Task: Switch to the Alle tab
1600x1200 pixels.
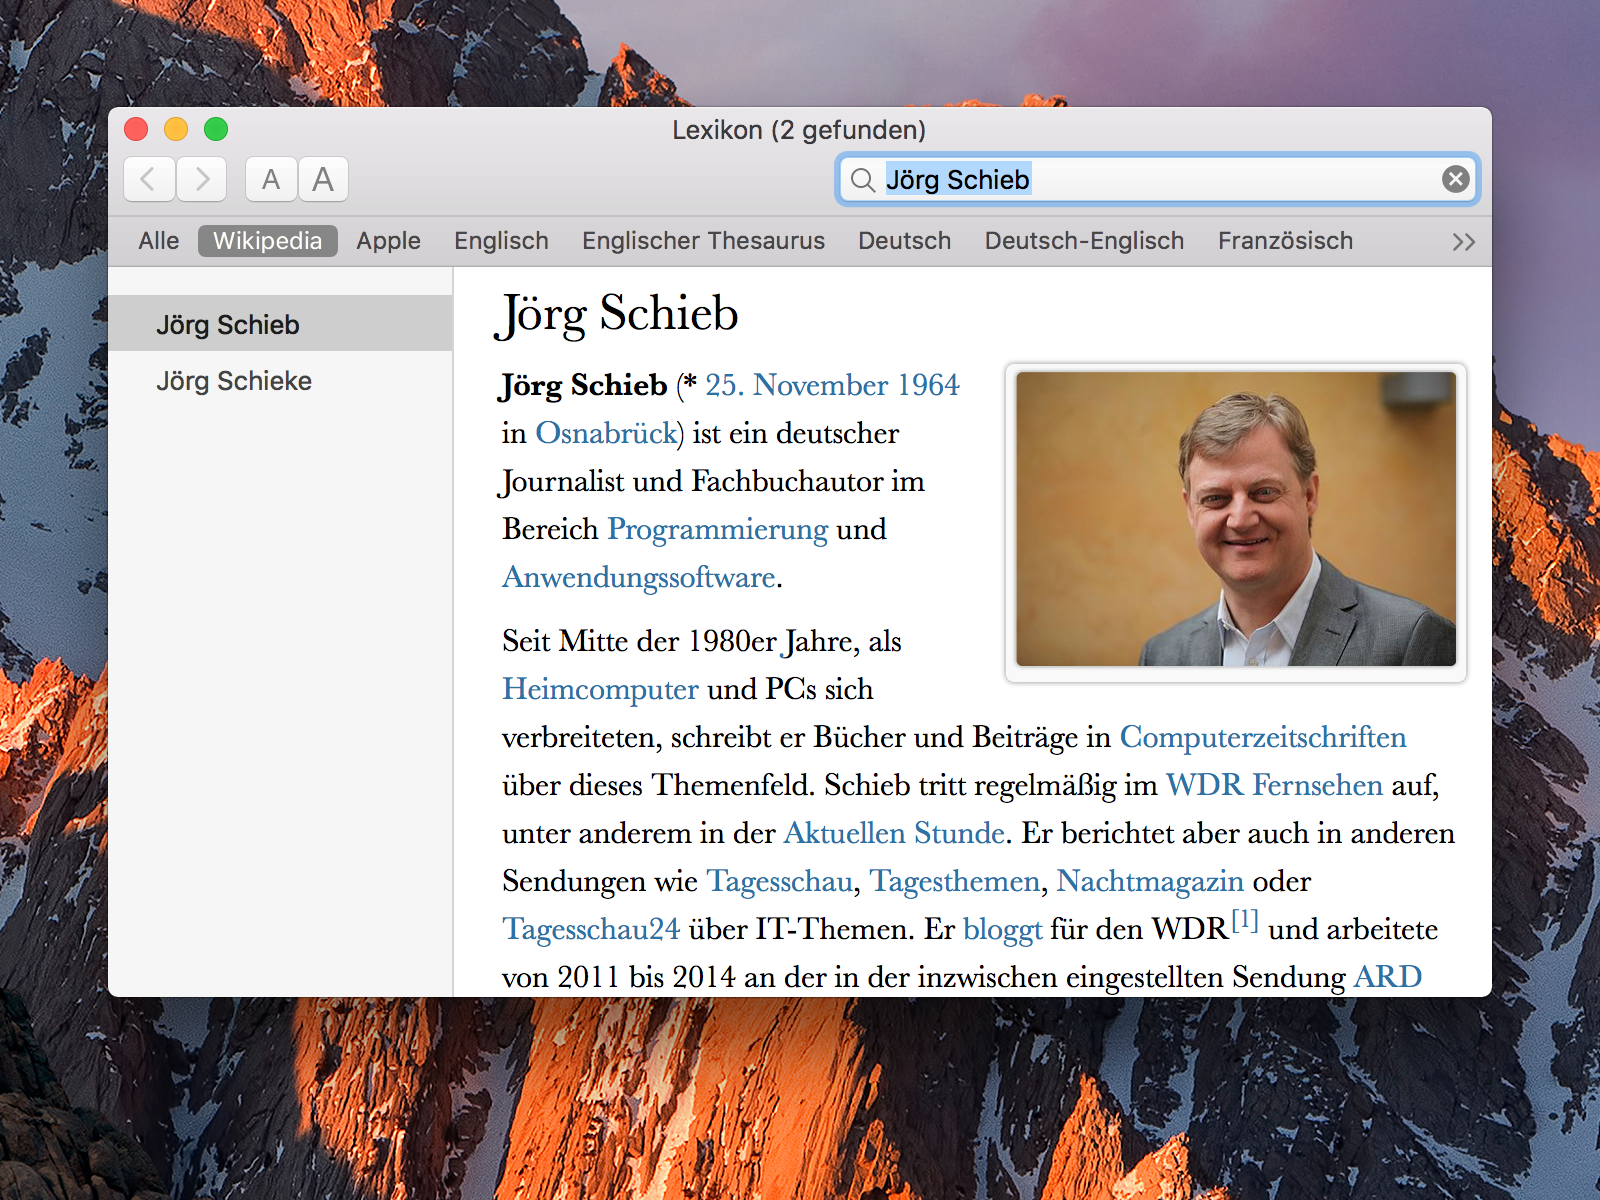Action: point(159,241)
